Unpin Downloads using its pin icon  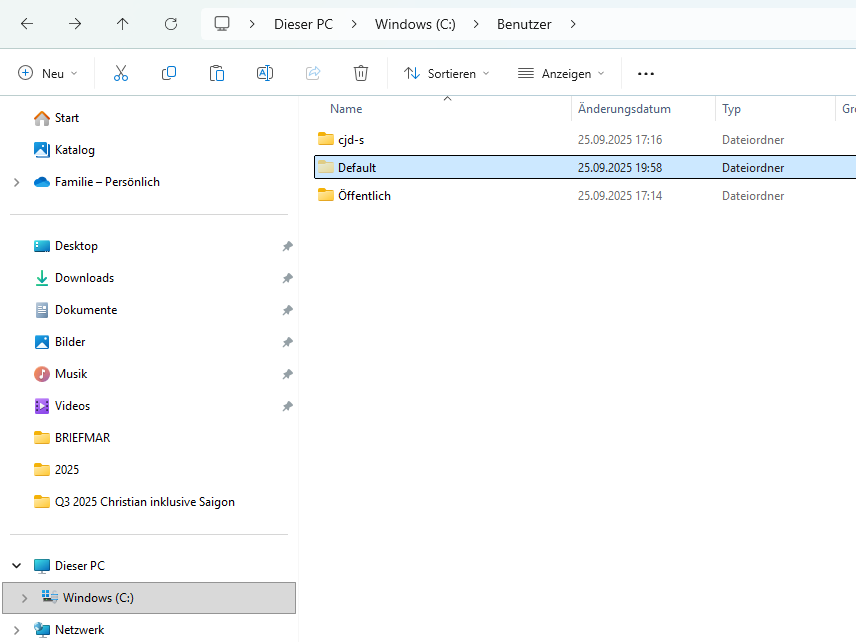click(x=287, y=278)
